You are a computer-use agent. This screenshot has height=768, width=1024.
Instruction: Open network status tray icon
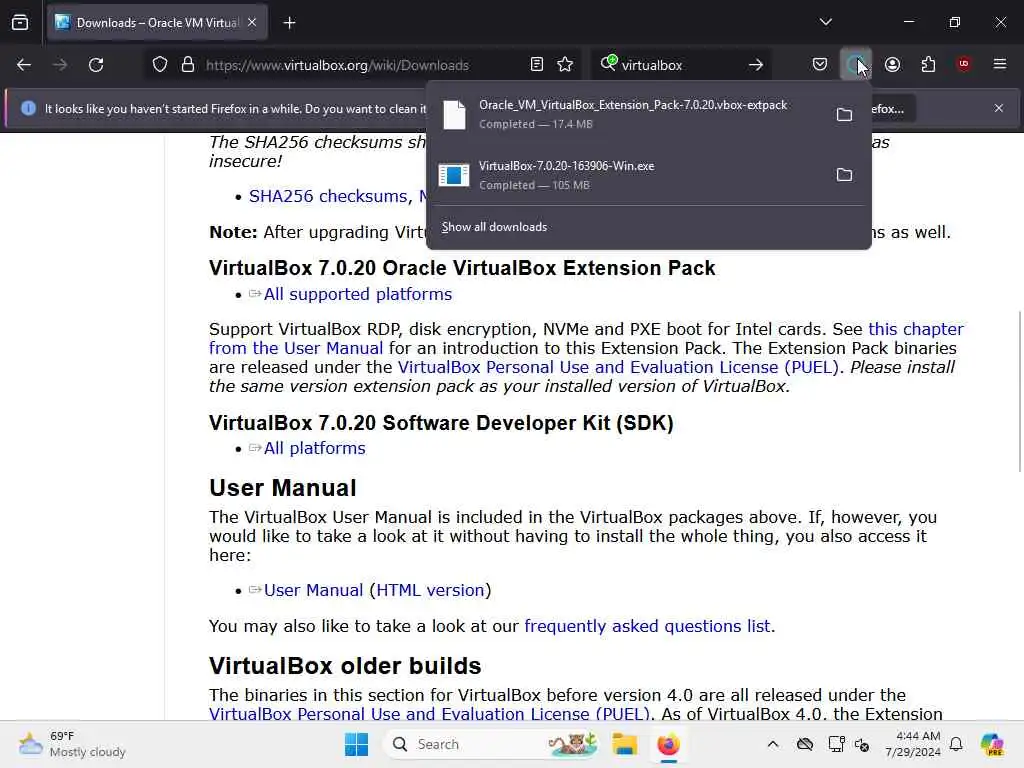[x=836, y=744]
